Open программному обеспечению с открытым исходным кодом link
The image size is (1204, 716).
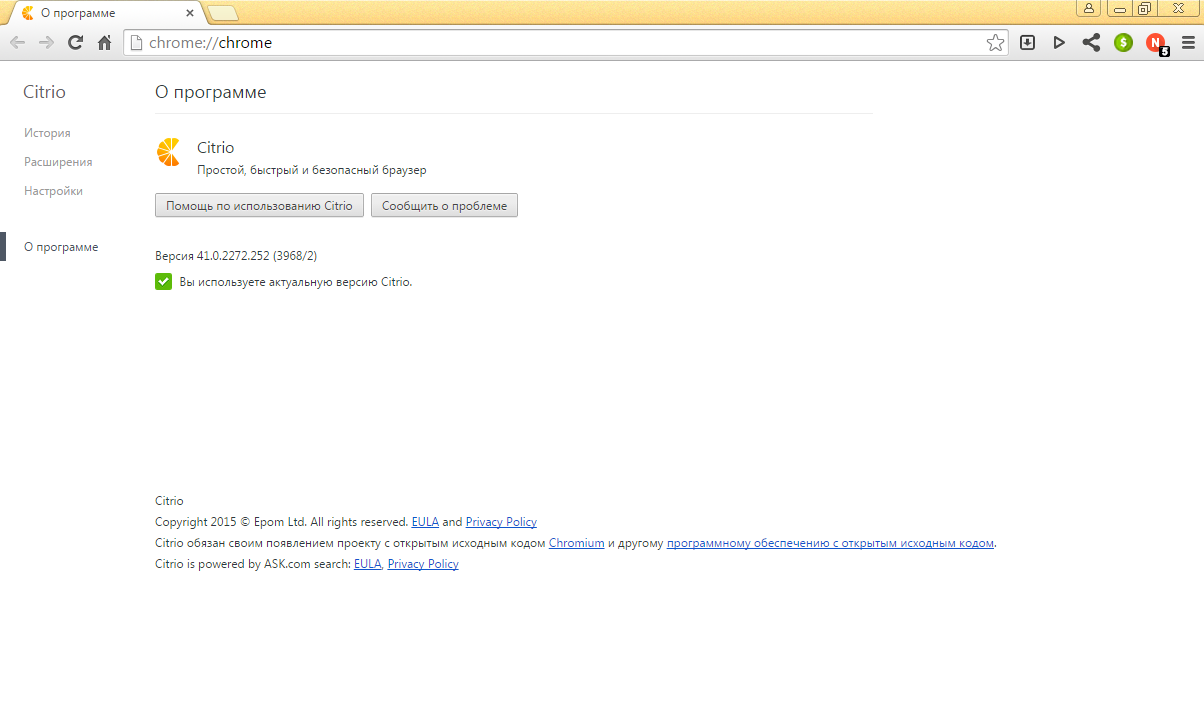pos(830,543)
